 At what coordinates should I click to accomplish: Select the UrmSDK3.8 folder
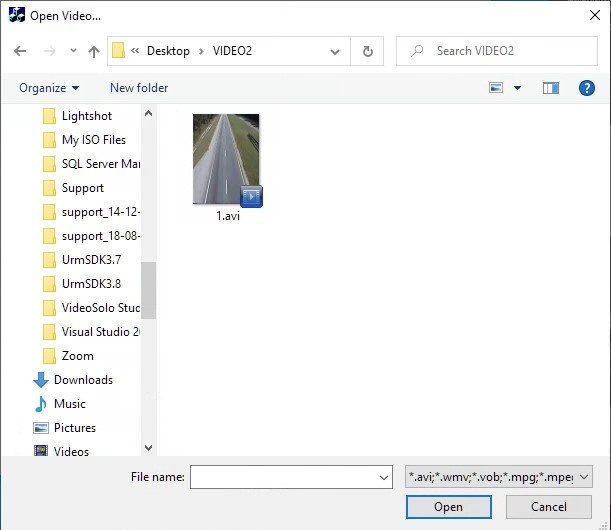click(x=91, y=284)
